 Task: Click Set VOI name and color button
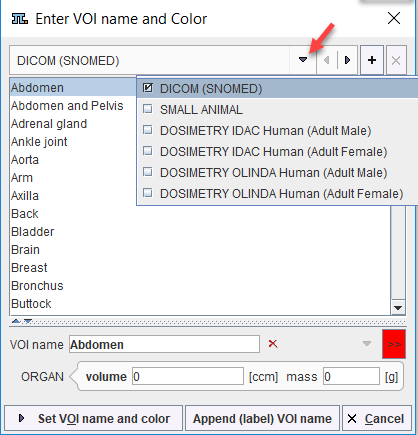click(x=94, y=418)
